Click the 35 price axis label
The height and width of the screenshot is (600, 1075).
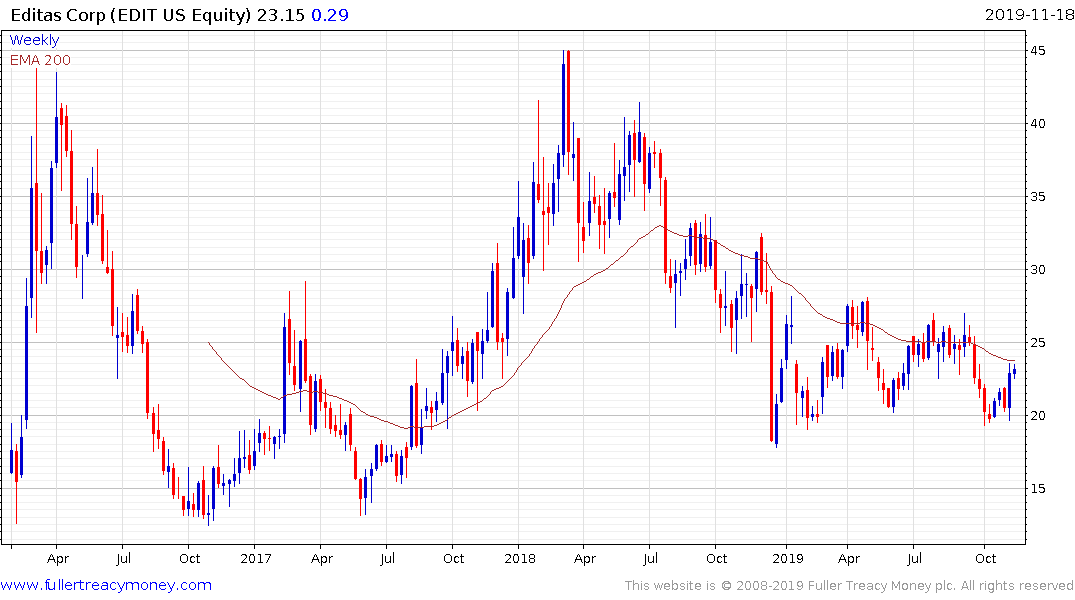[1037, 197]
